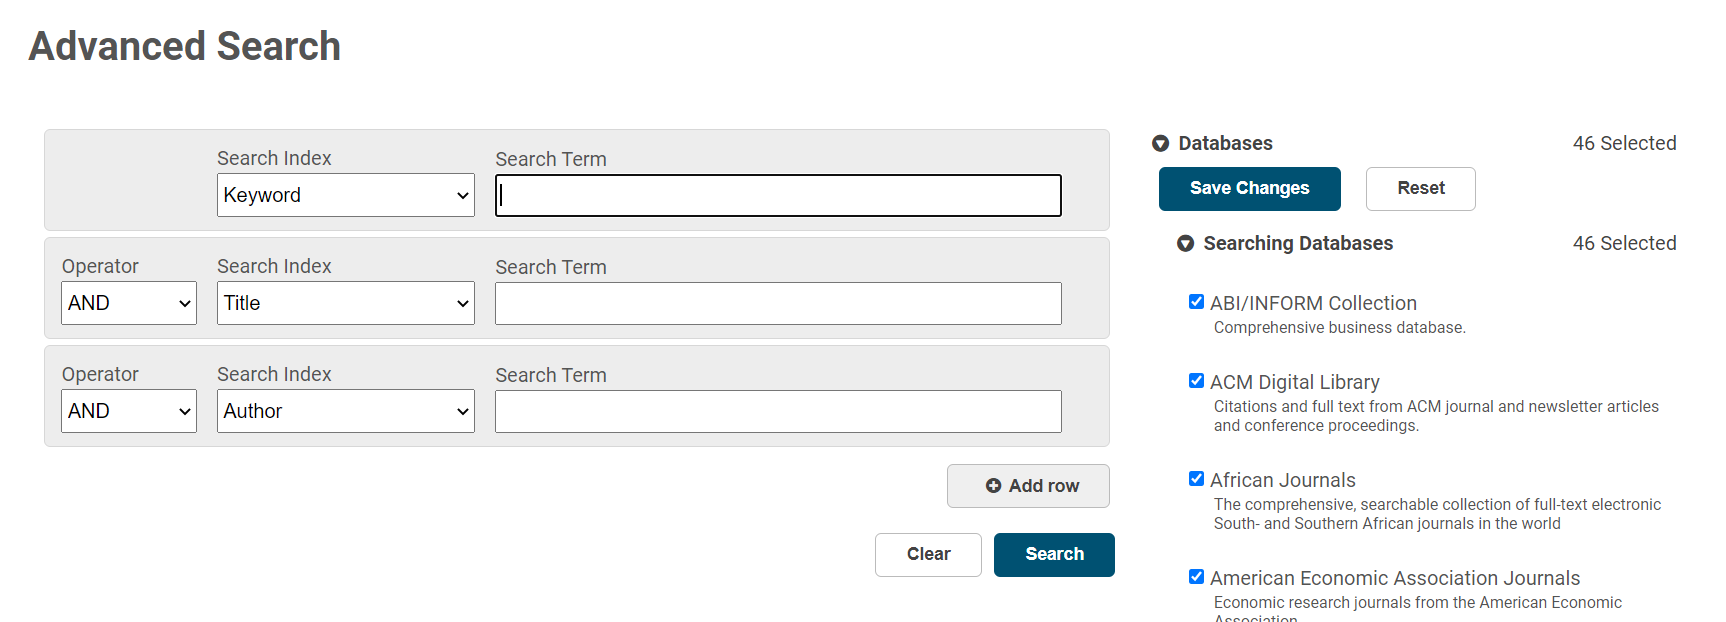
Task: Collapse the Searching Databases arrow icon
Action: coord(1185,244)
